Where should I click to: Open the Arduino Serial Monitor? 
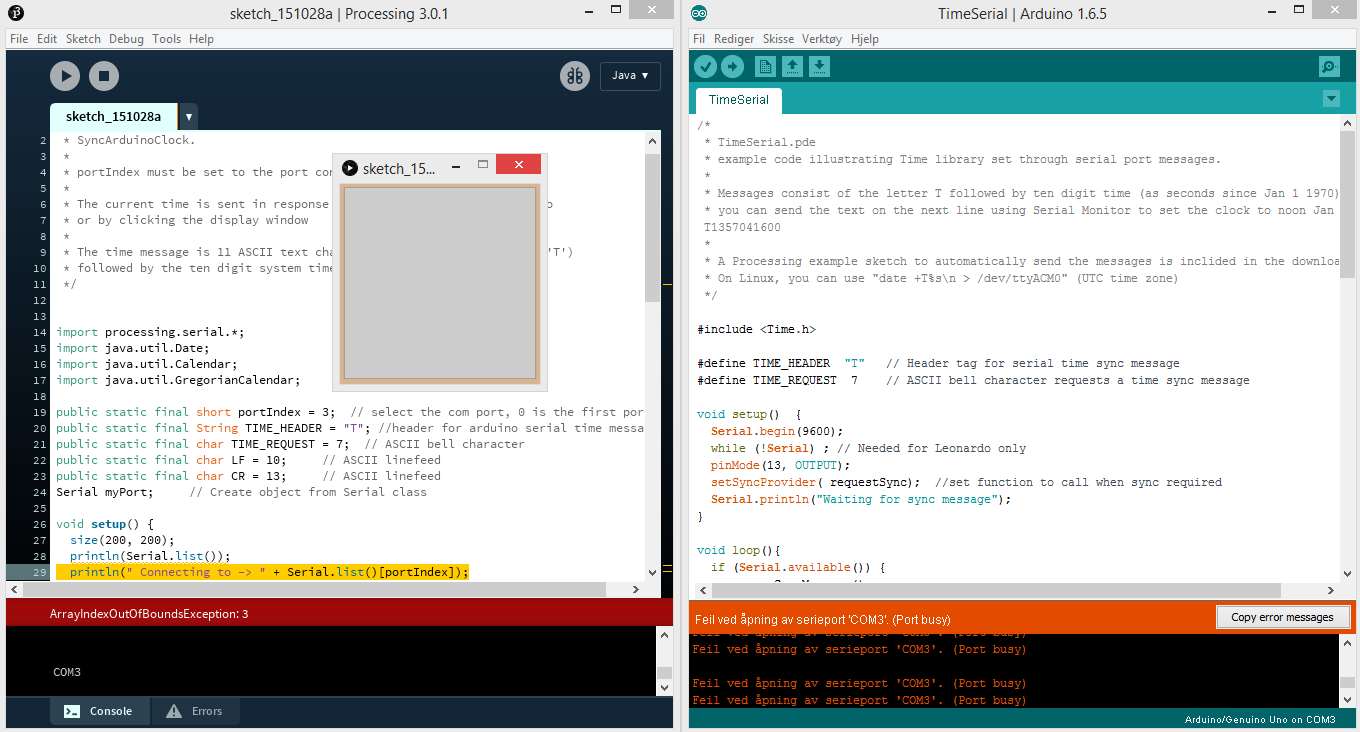[1329, 67]
